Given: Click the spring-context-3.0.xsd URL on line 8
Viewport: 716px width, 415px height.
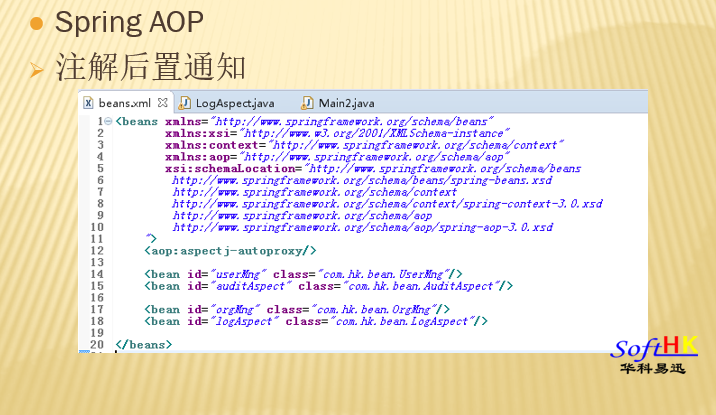Looking at the screenshot, I should 387,204.
